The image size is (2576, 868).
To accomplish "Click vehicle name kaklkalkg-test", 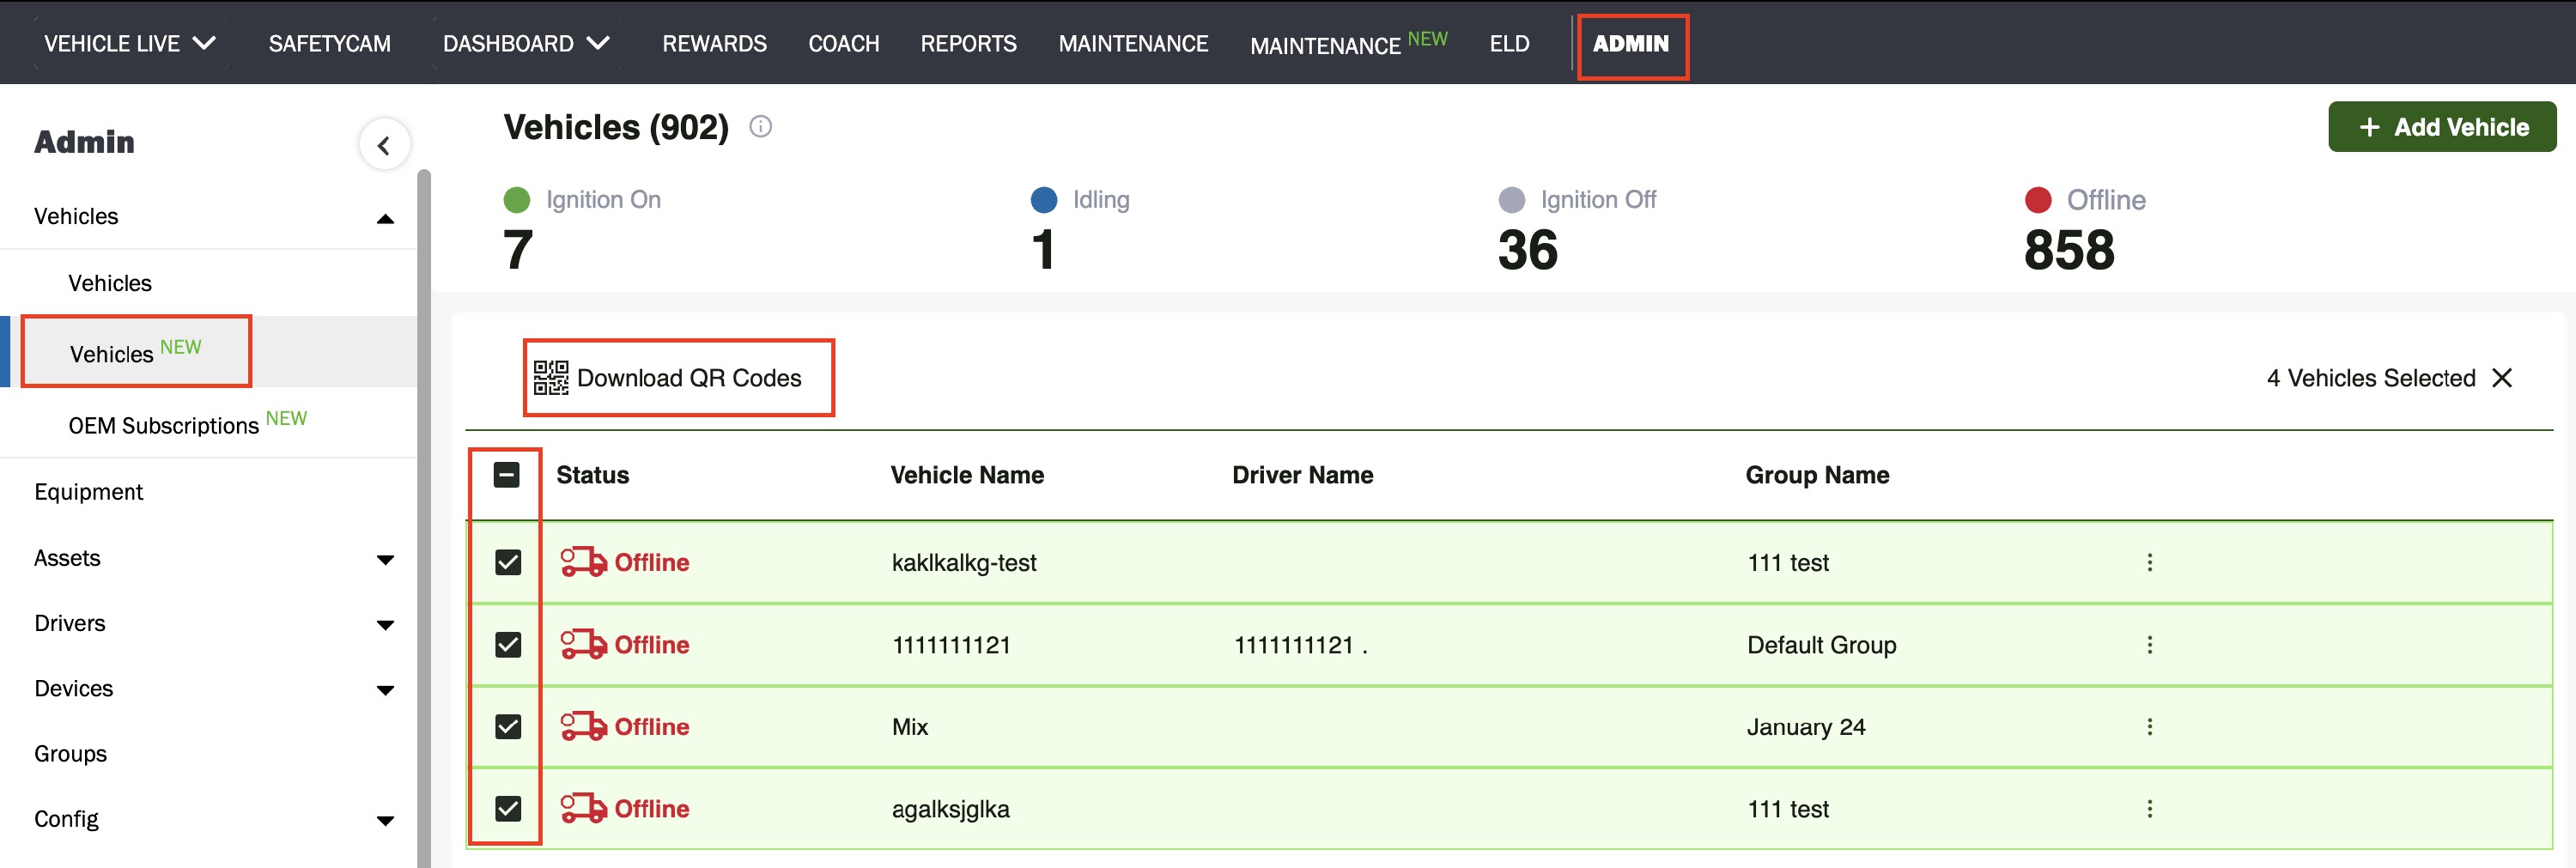I will pos(964,563).
